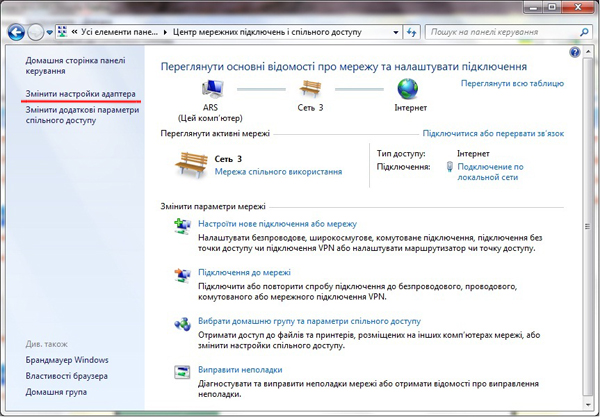Click the Сеть 3 bench icon in network map
This screenshot has width=600, height=417.
click(308, 89)
